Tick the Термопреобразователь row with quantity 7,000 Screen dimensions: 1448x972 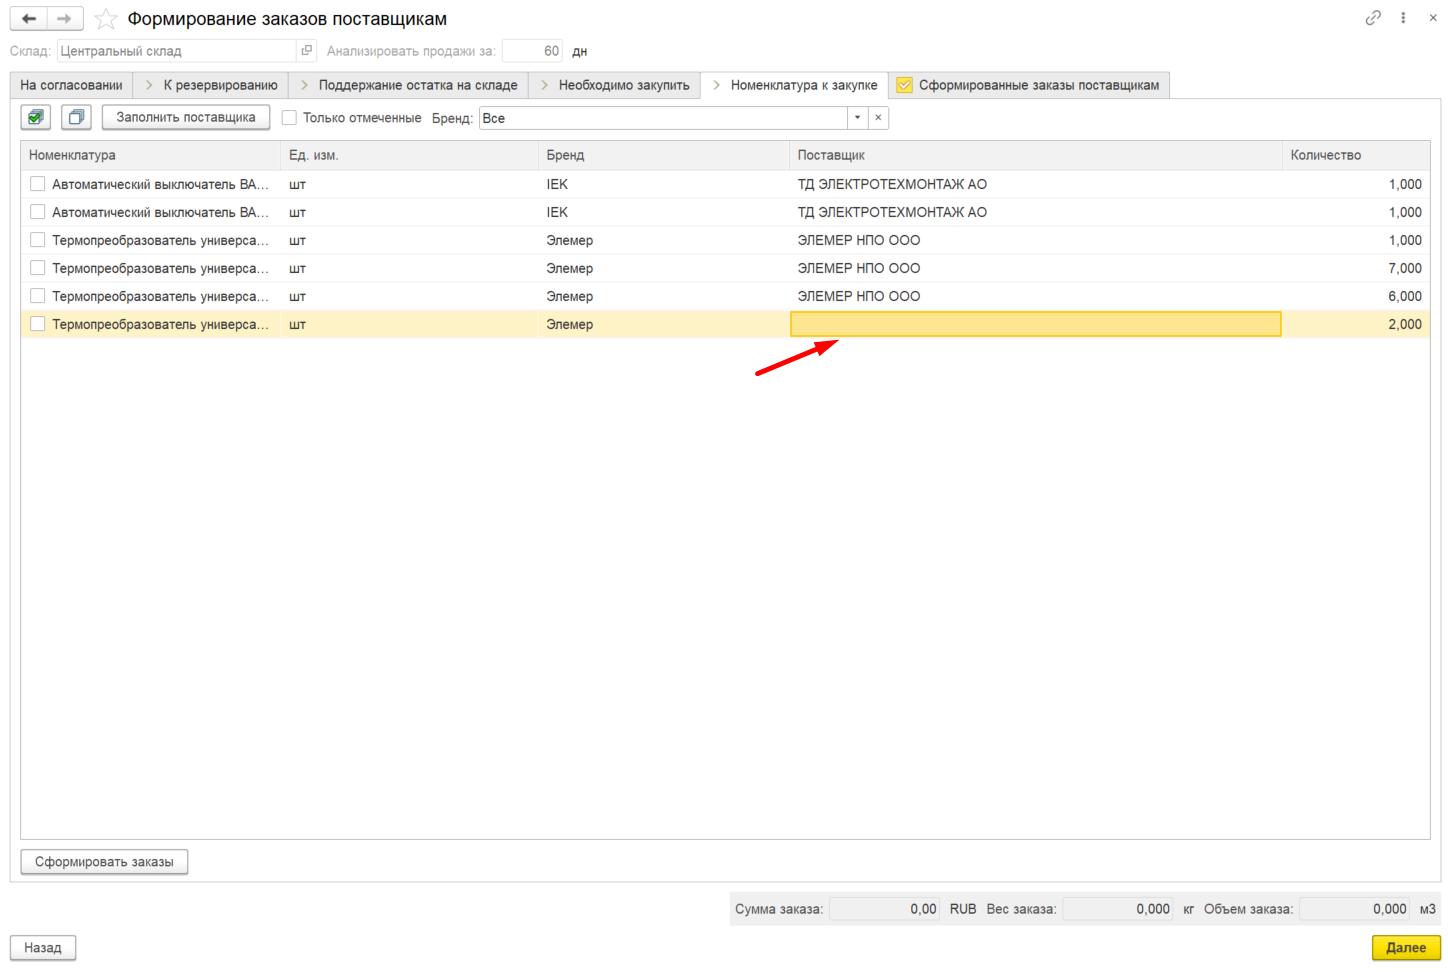pos(37,268)
